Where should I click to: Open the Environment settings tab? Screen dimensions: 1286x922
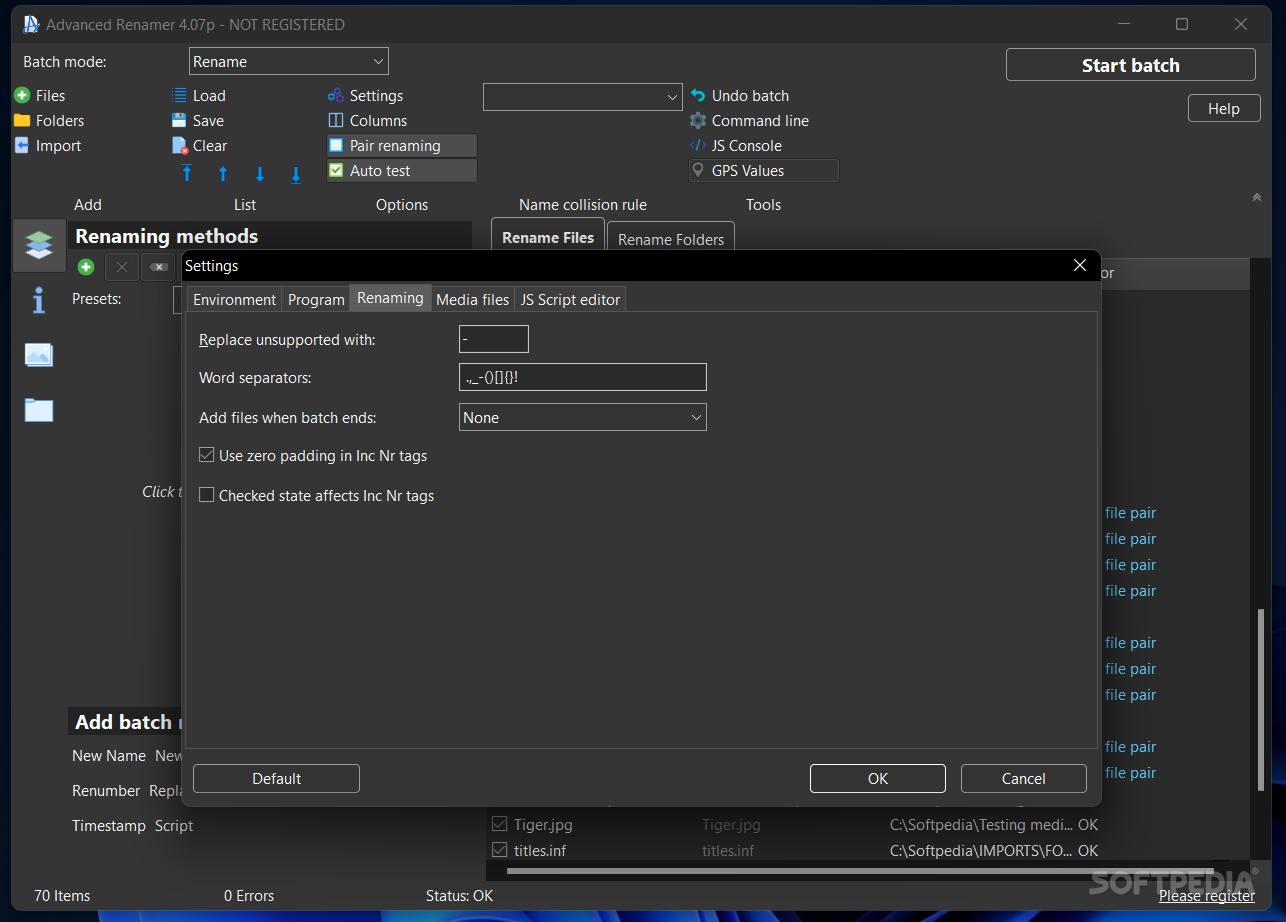coord(234,300)
